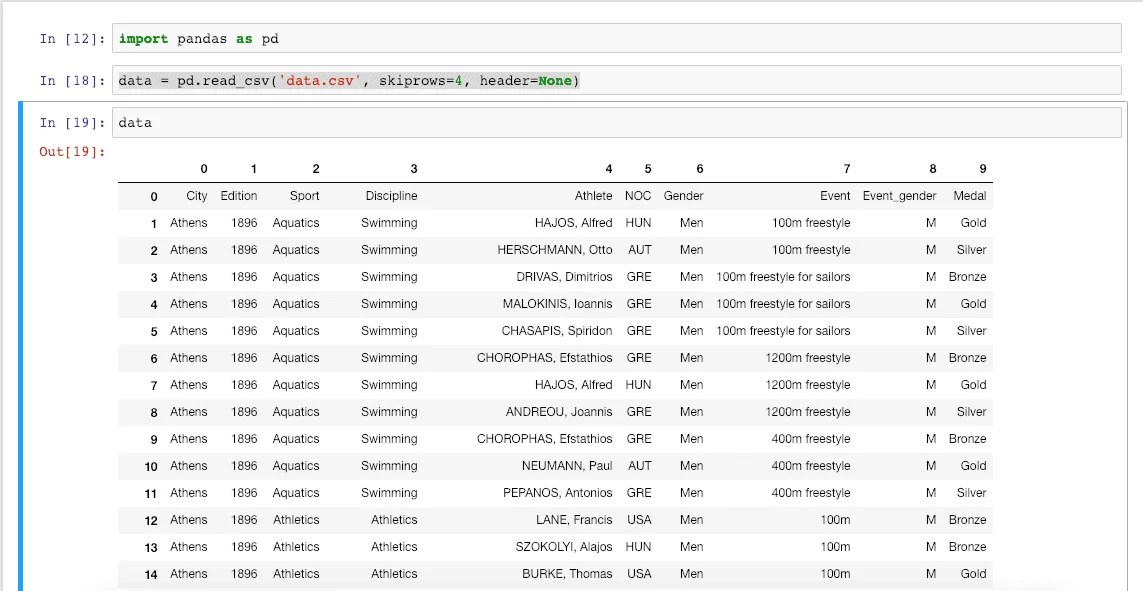
Task: Click 'Gold' medal in row 14
Action: pos(974,574)
